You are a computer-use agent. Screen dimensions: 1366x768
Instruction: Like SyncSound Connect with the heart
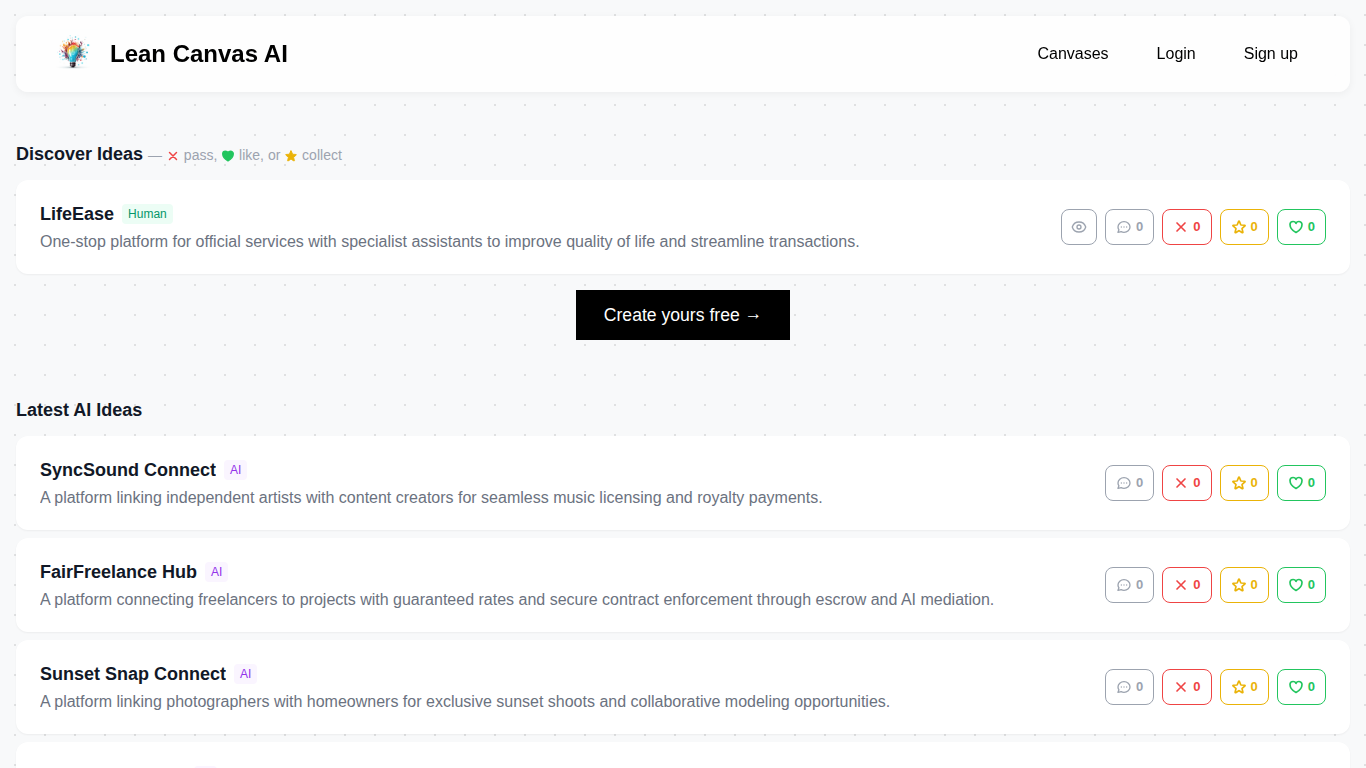(x=1301, y=483)
